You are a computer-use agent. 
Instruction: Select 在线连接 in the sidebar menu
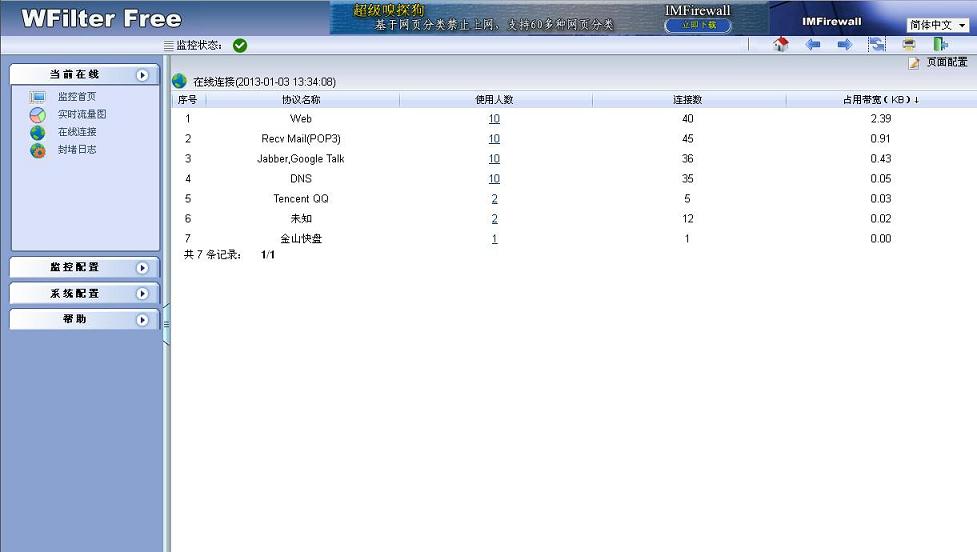click(x=77, y=132)
